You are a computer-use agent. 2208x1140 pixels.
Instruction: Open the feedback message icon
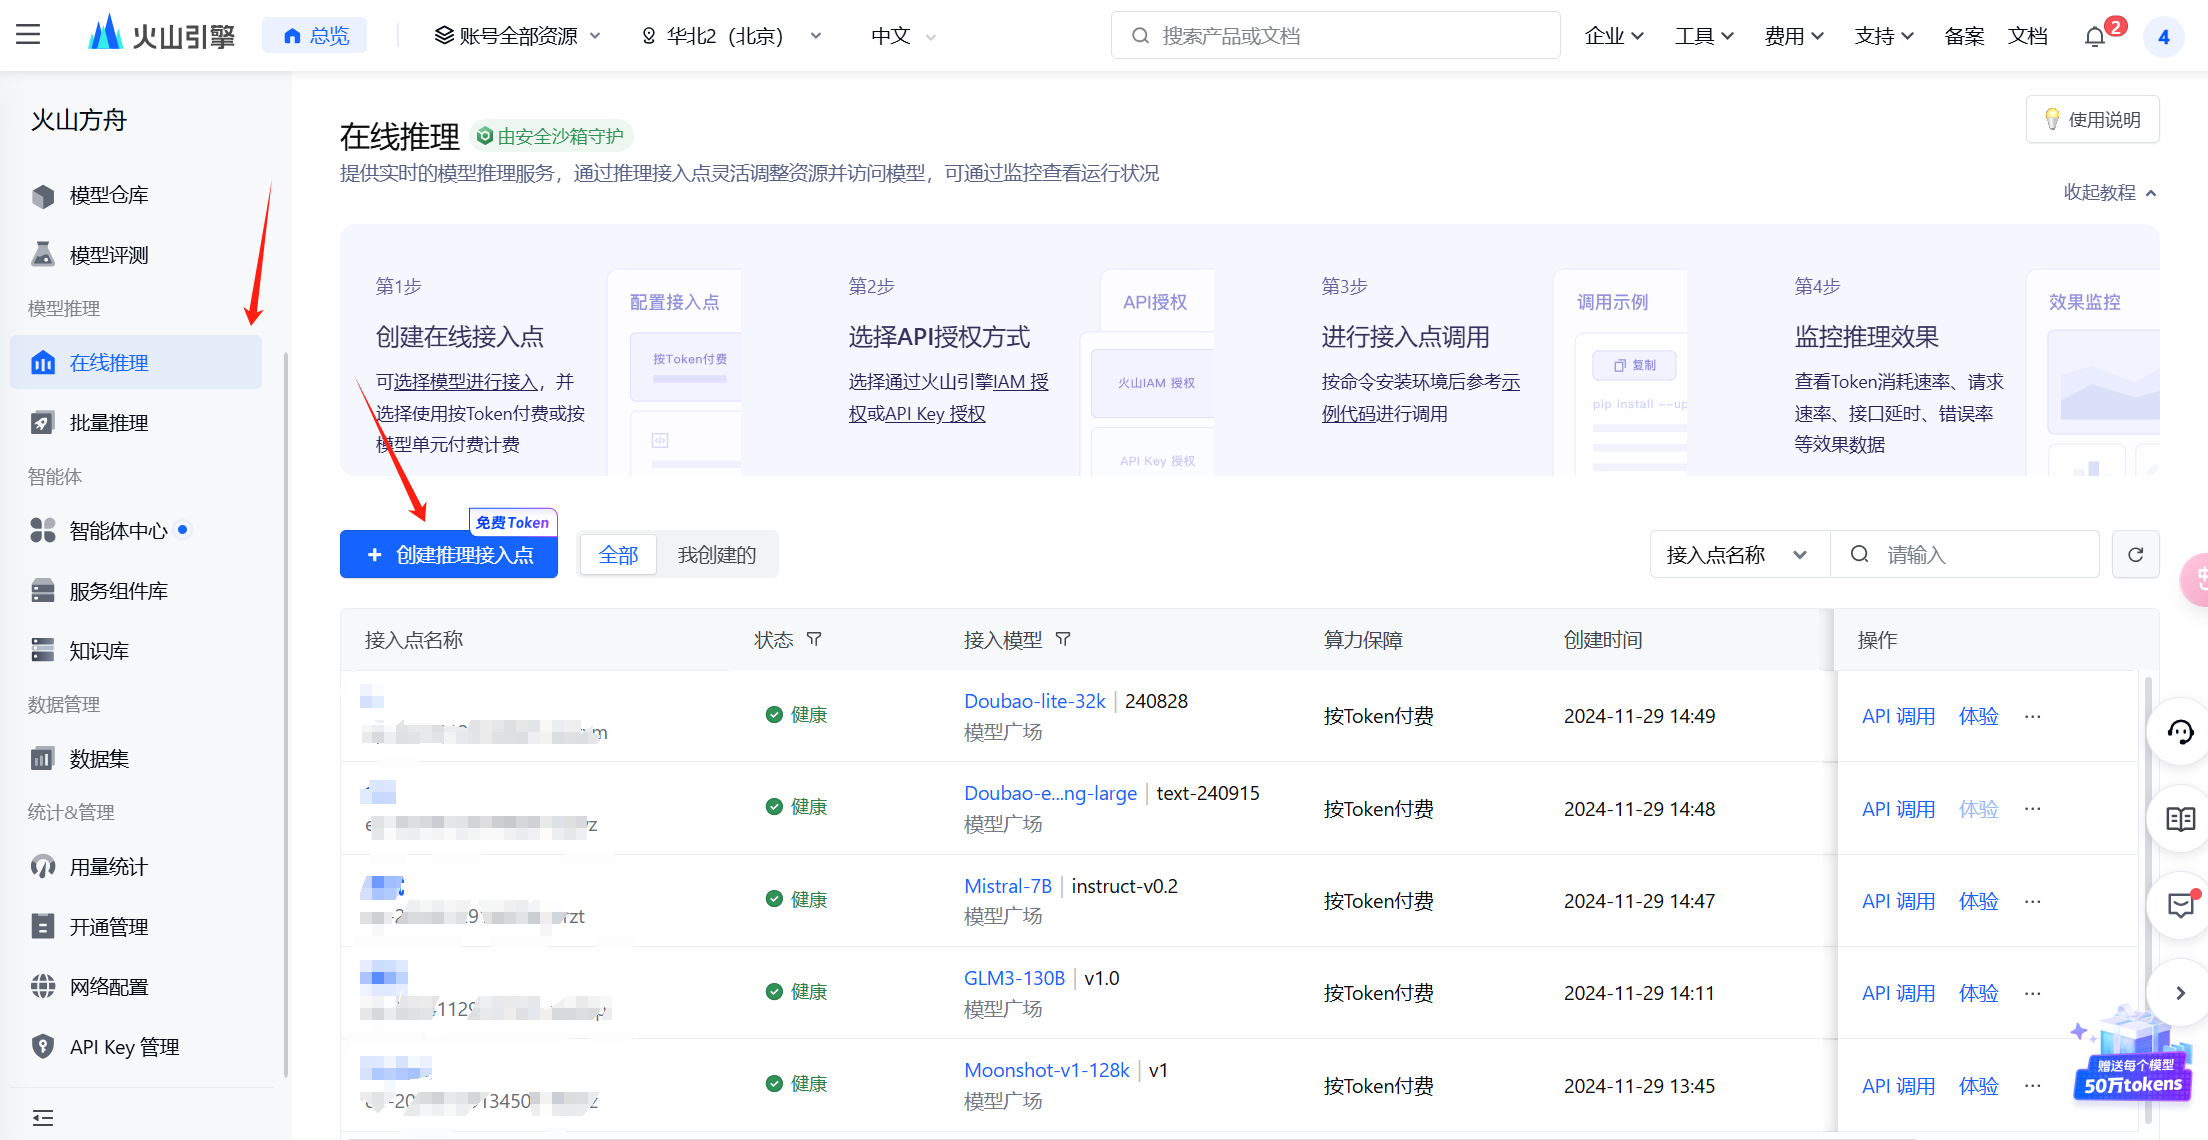[x=2180, y=906]
